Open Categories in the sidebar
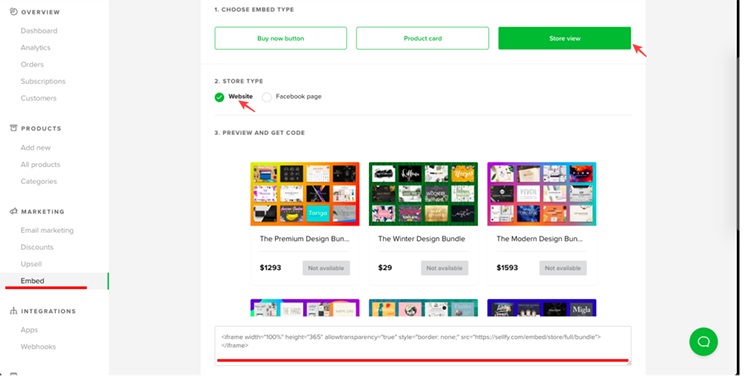Screen dimensions: 750x377 pos(39,181)
